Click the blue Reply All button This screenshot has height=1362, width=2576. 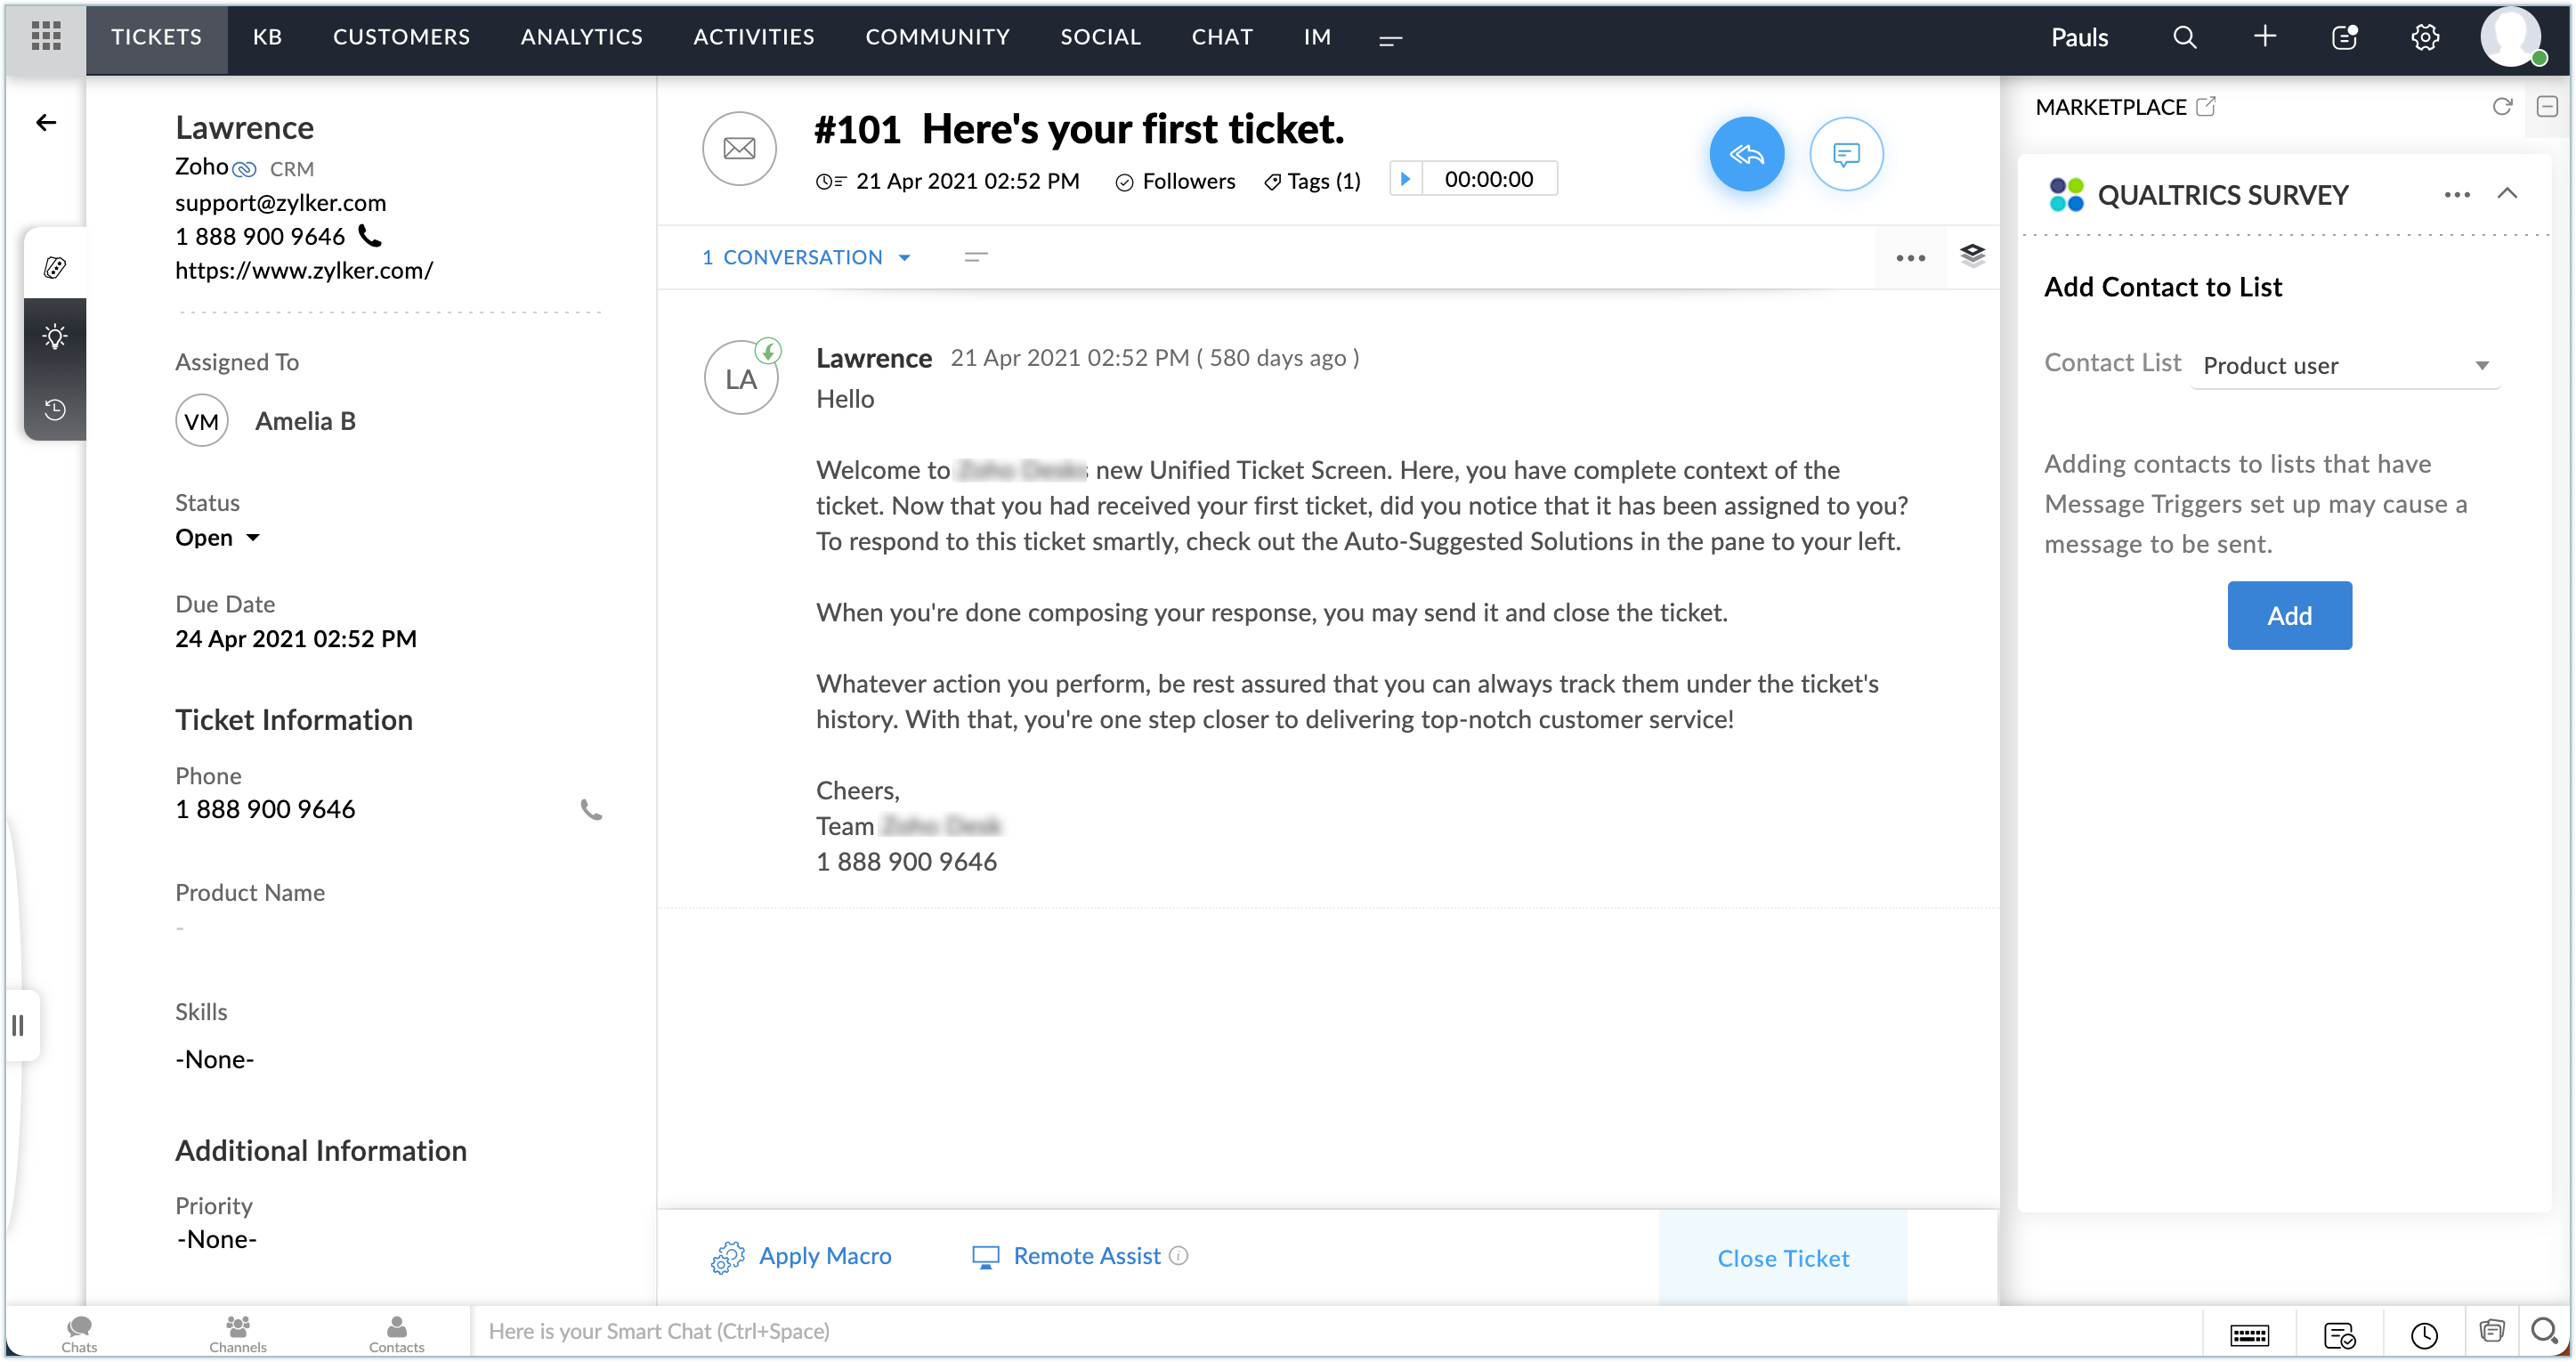[1746, 154]
